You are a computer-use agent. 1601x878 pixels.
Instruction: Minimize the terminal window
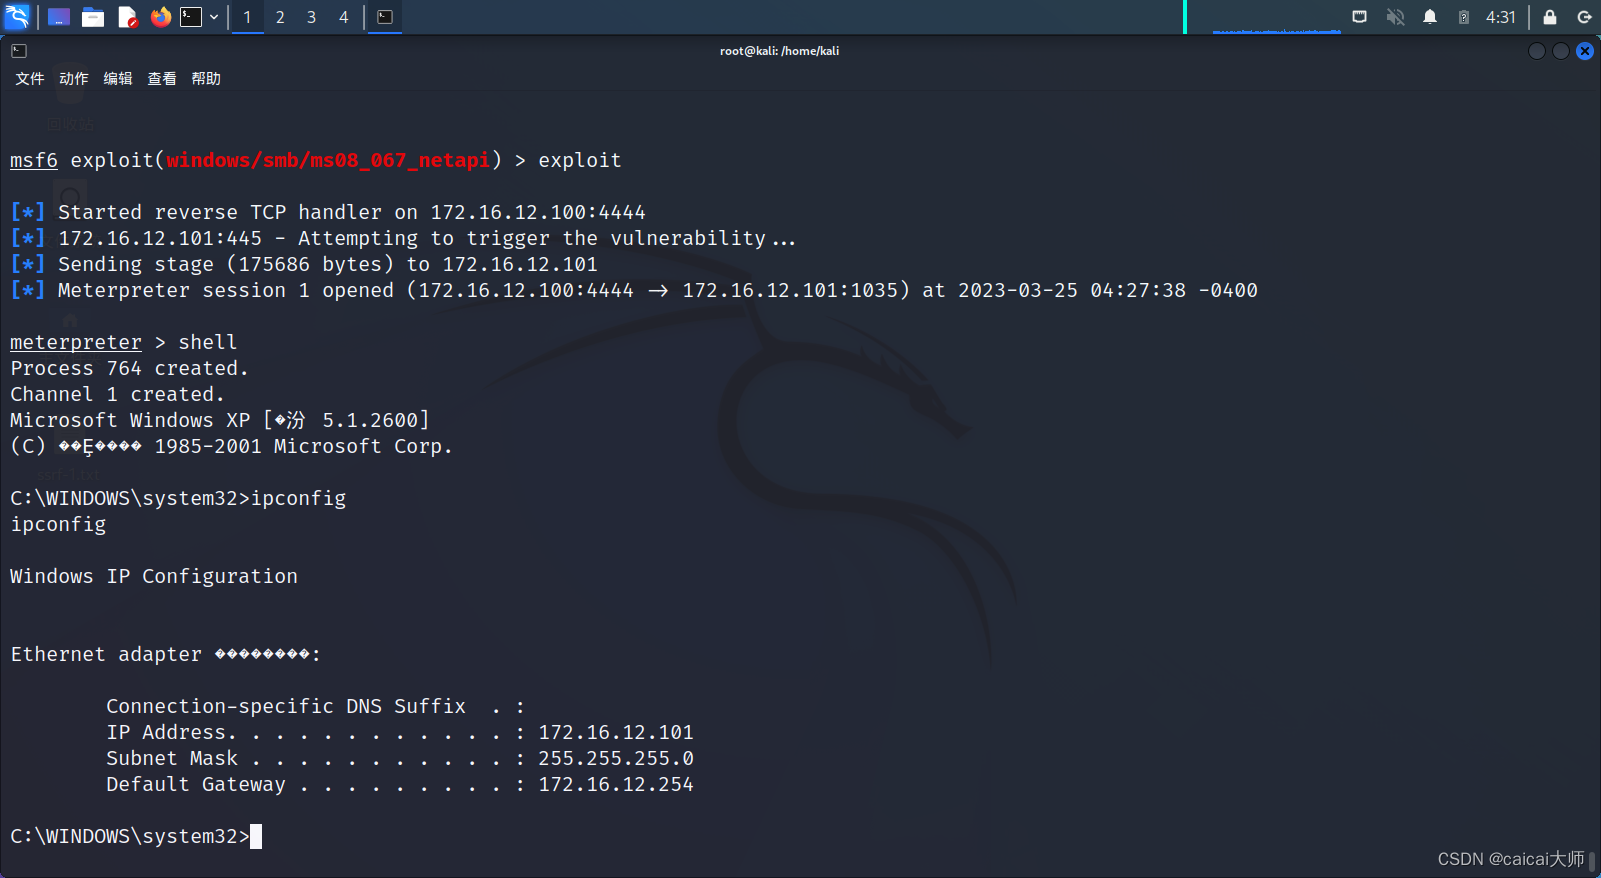click(x=1537, y=51)
